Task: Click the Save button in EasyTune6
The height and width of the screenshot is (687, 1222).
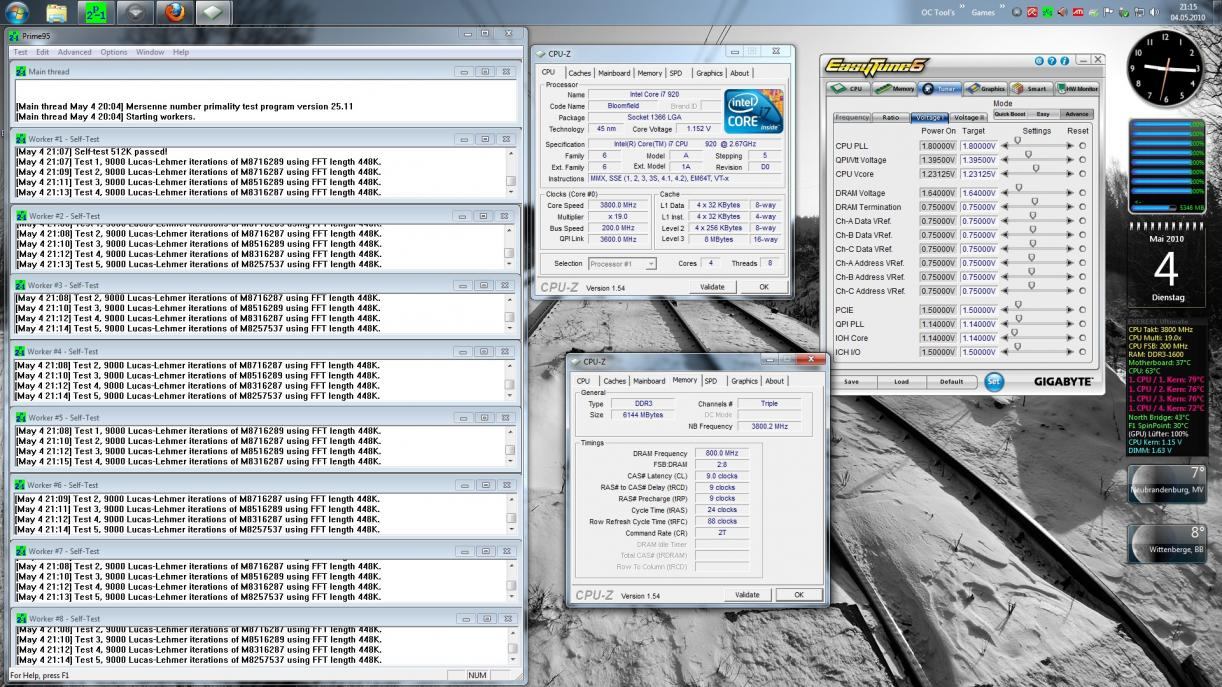Action: (851, 381)
